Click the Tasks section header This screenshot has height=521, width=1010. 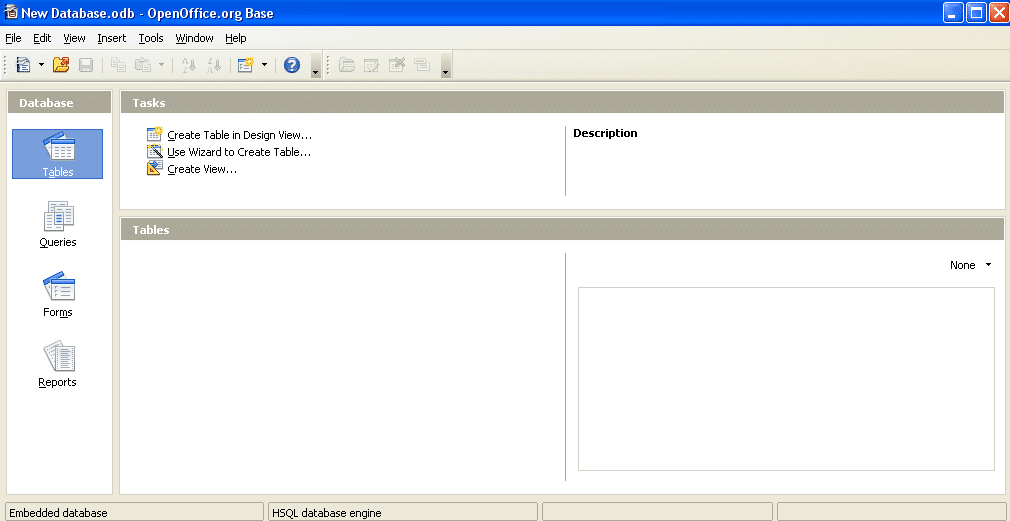click(x=562, y=102)
